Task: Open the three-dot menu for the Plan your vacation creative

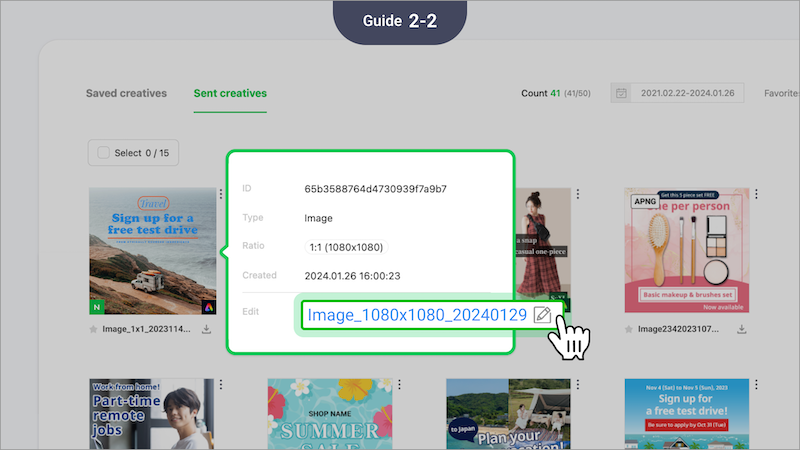Action: tap(578, 385)
